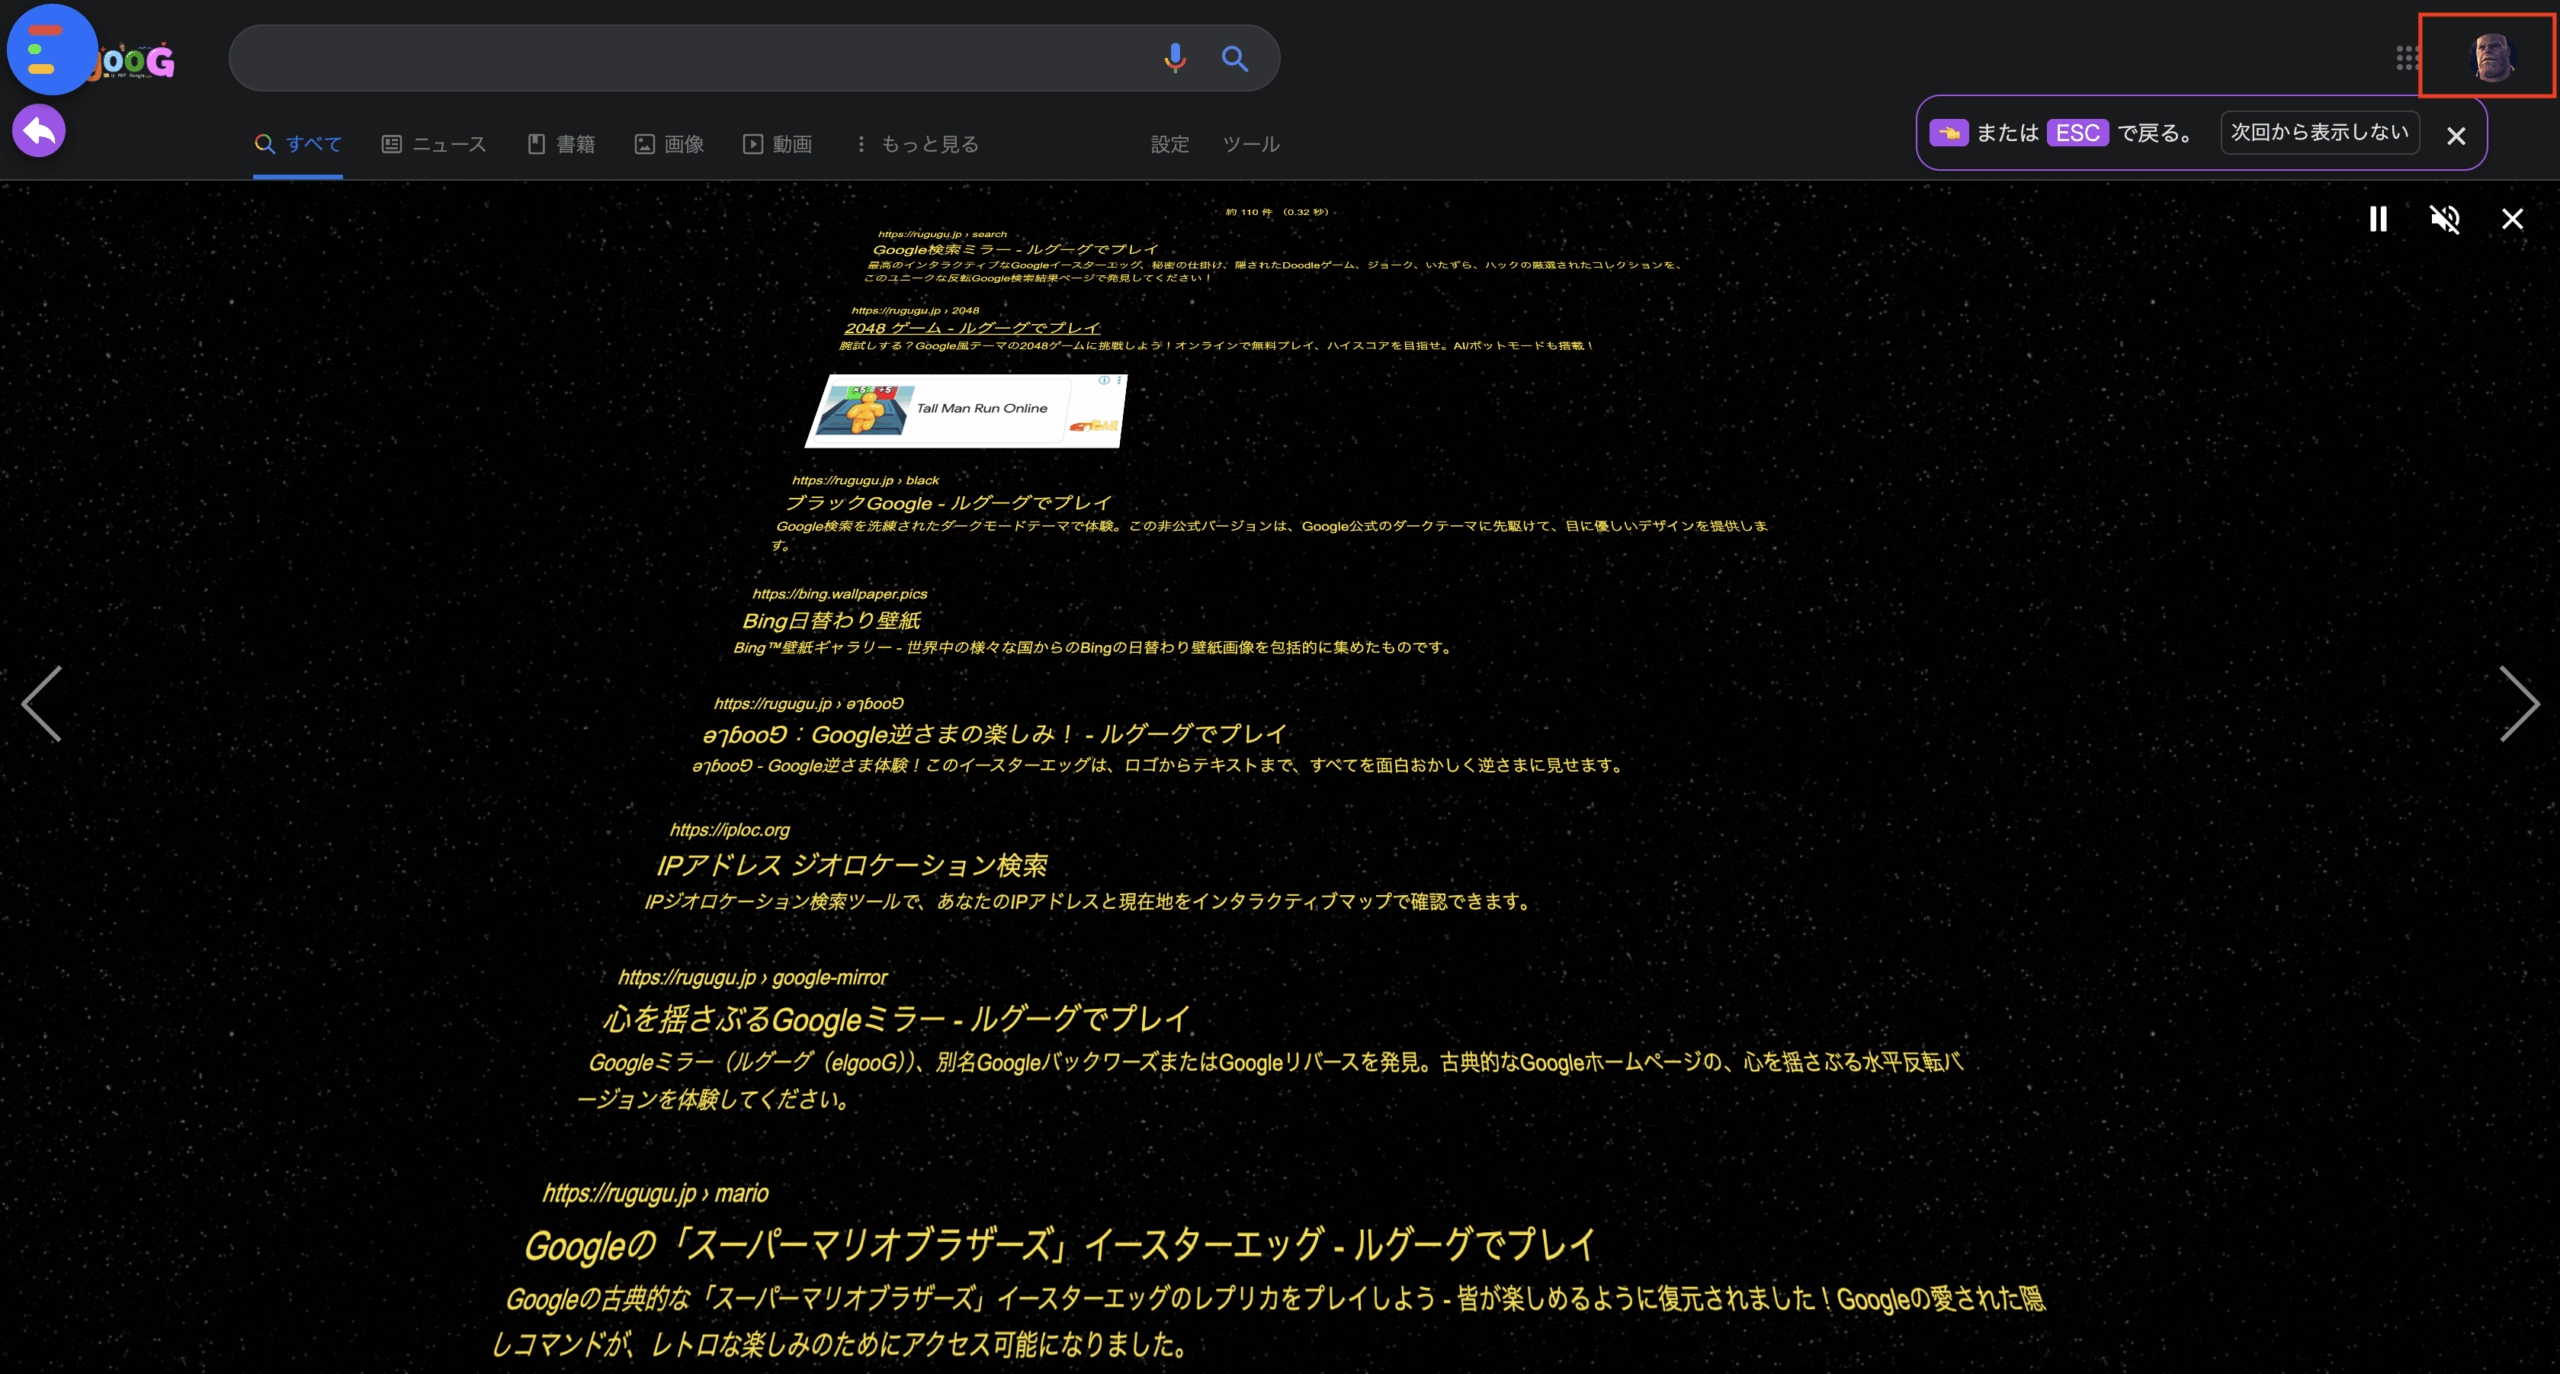Open the 動画 tab
This screenshot has height=1374, width=2560.
[x=777, y=144]
